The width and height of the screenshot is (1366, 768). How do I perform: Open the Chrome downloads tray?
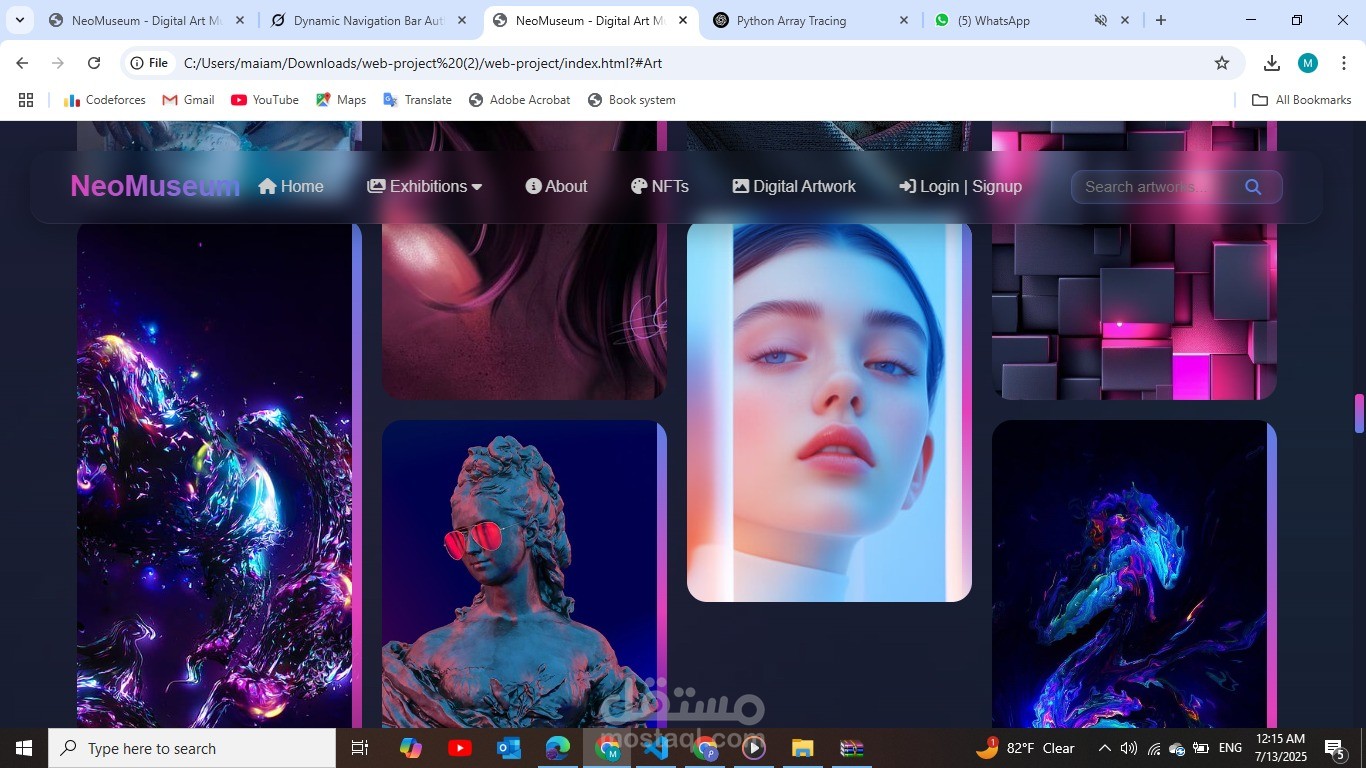1272,63
